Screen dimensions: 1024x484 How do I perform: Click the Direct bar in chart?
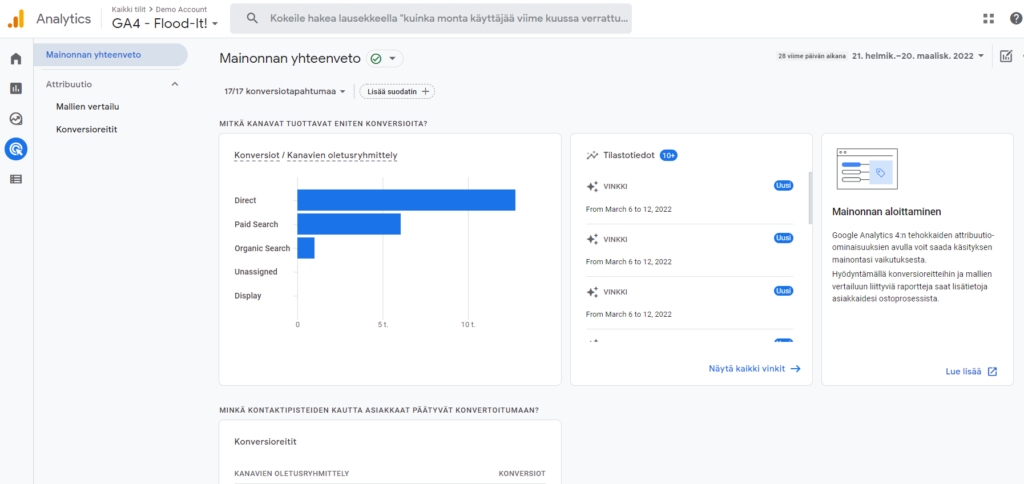(x=406, y=200)
